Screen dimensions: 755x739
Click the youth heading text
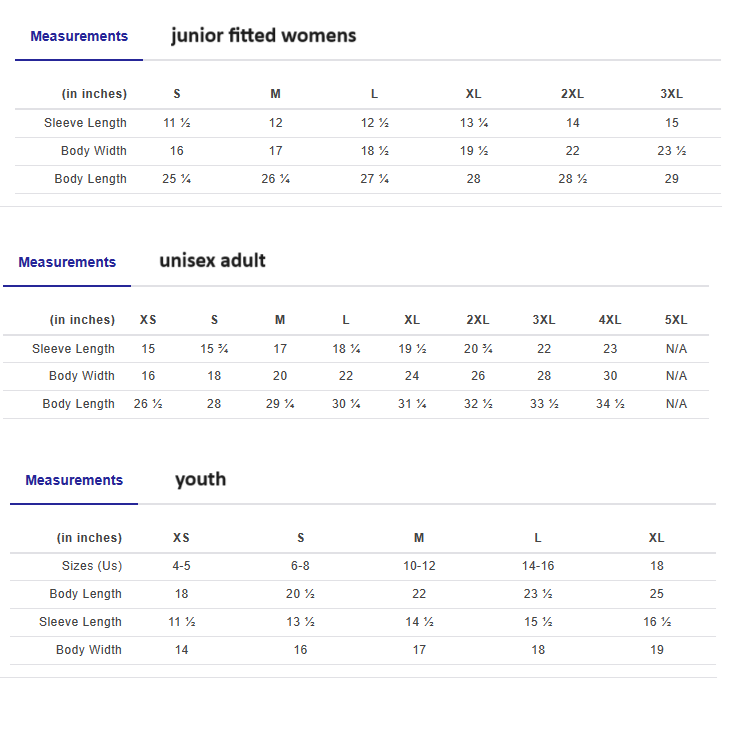(x=200, y=479)
